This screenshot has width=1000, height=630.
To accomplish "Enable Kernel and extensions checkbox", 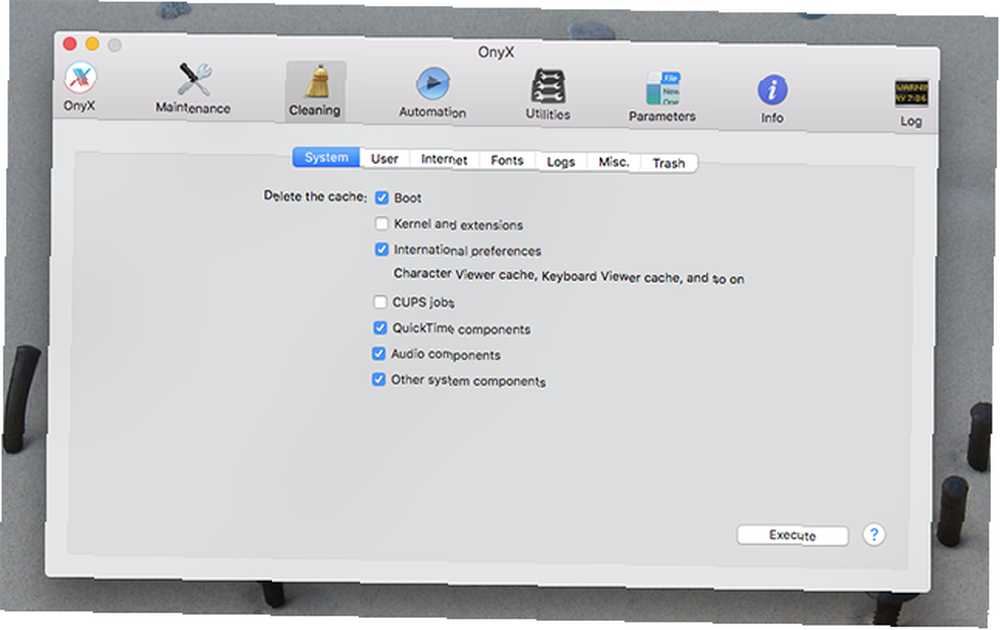I will coord(381,223).
